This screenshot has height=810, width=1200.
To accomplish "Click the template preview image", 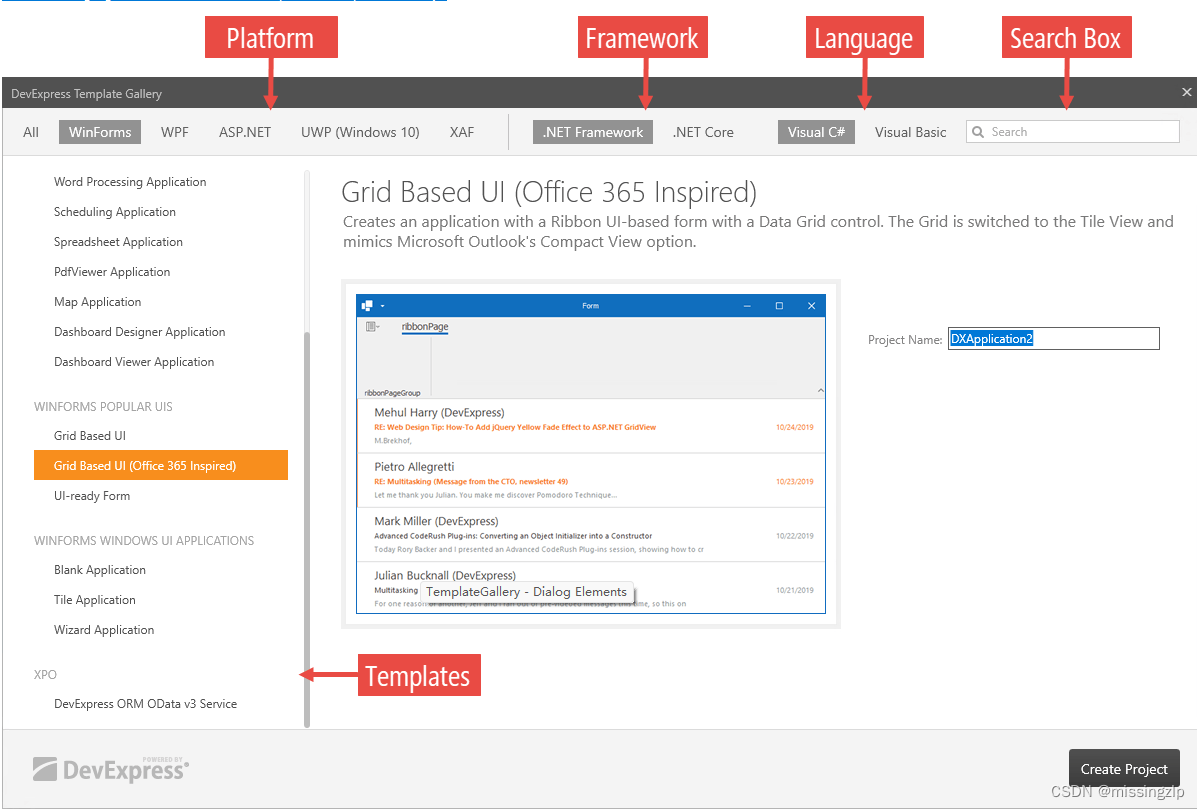I will (x=591, y=454).
